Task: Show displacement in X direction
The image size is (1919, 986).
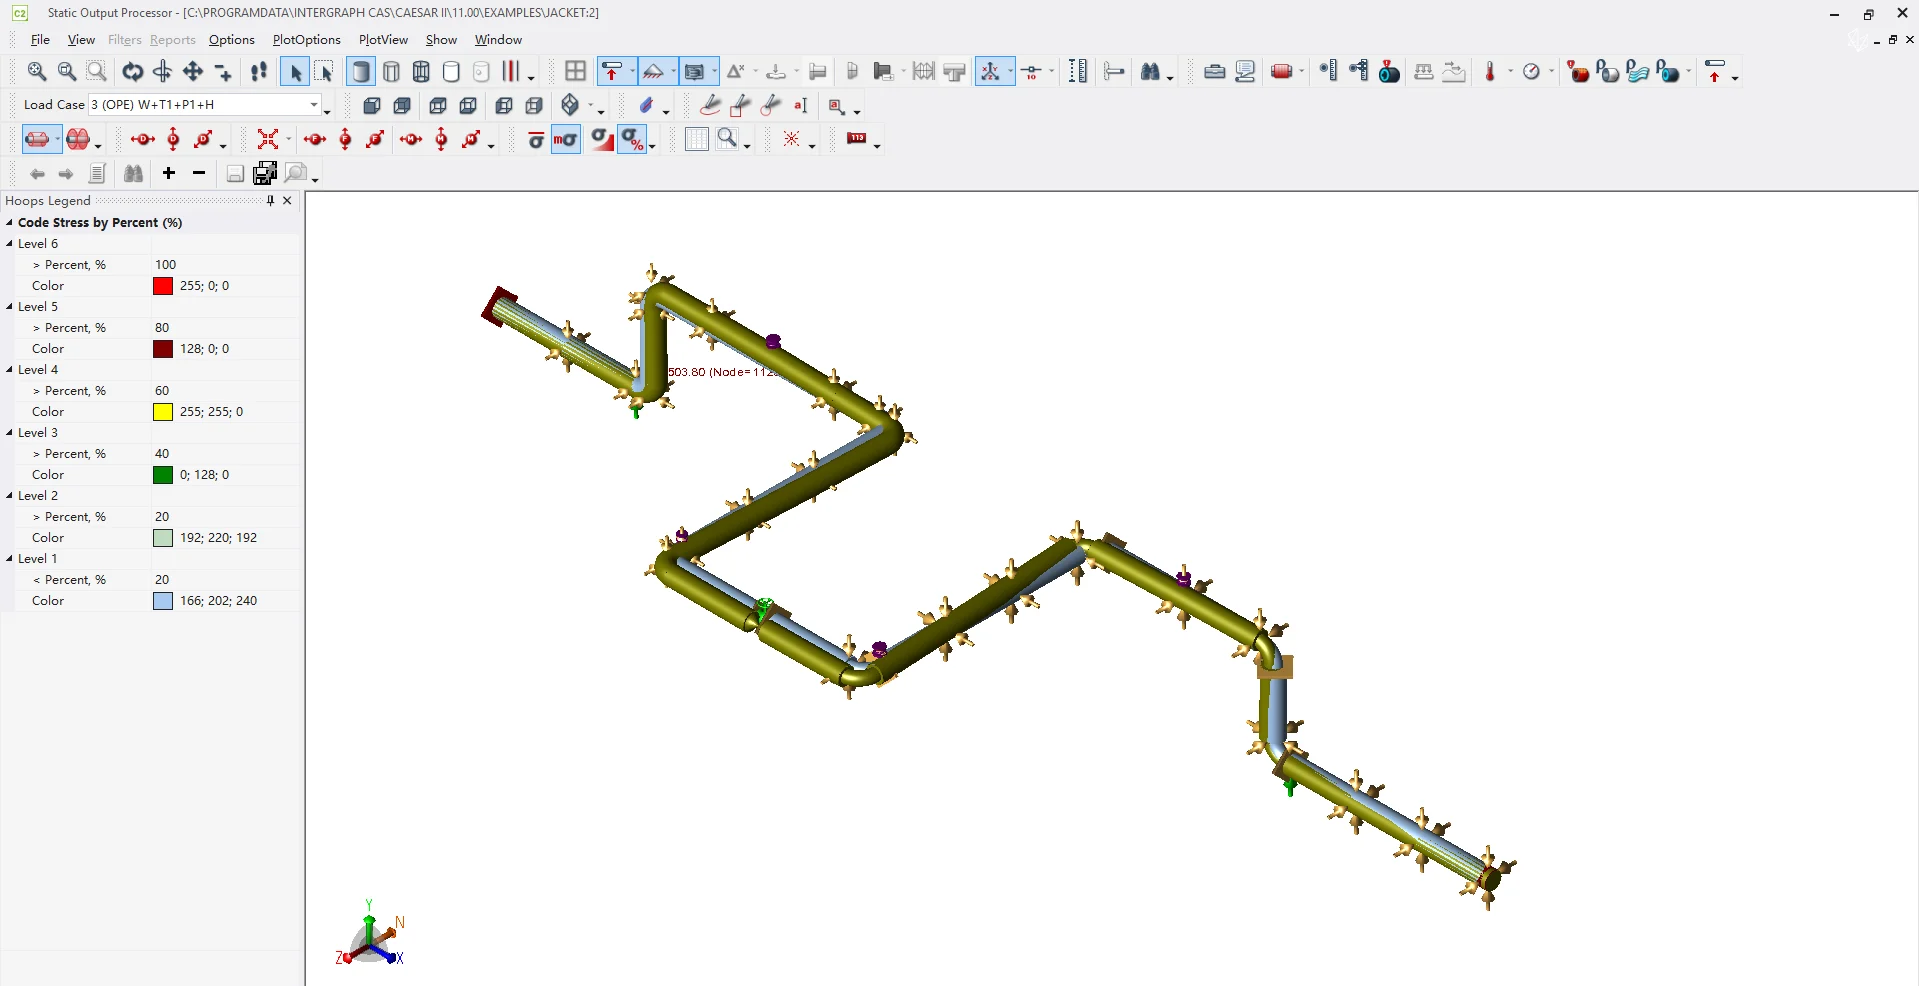Action: click(142, 139)
